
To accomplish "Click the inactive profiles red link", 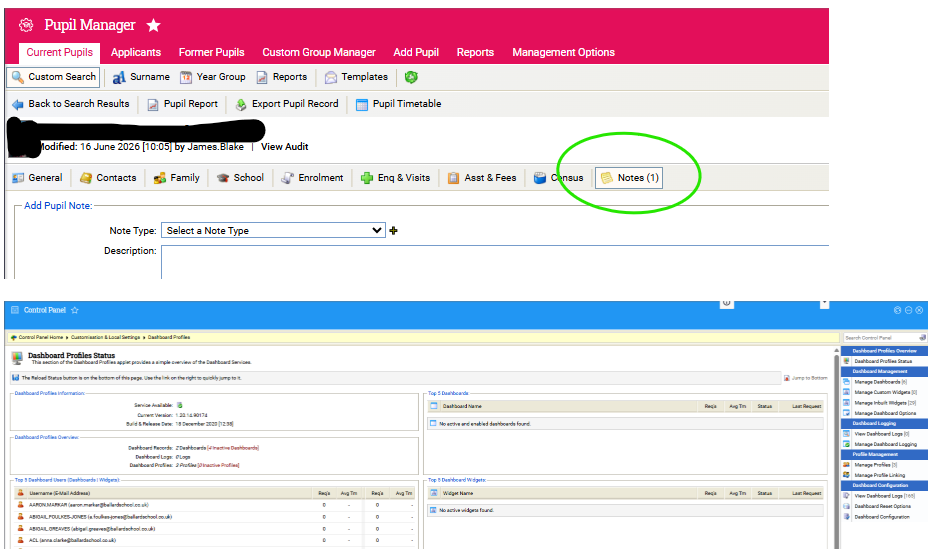I will click(218, 466).
